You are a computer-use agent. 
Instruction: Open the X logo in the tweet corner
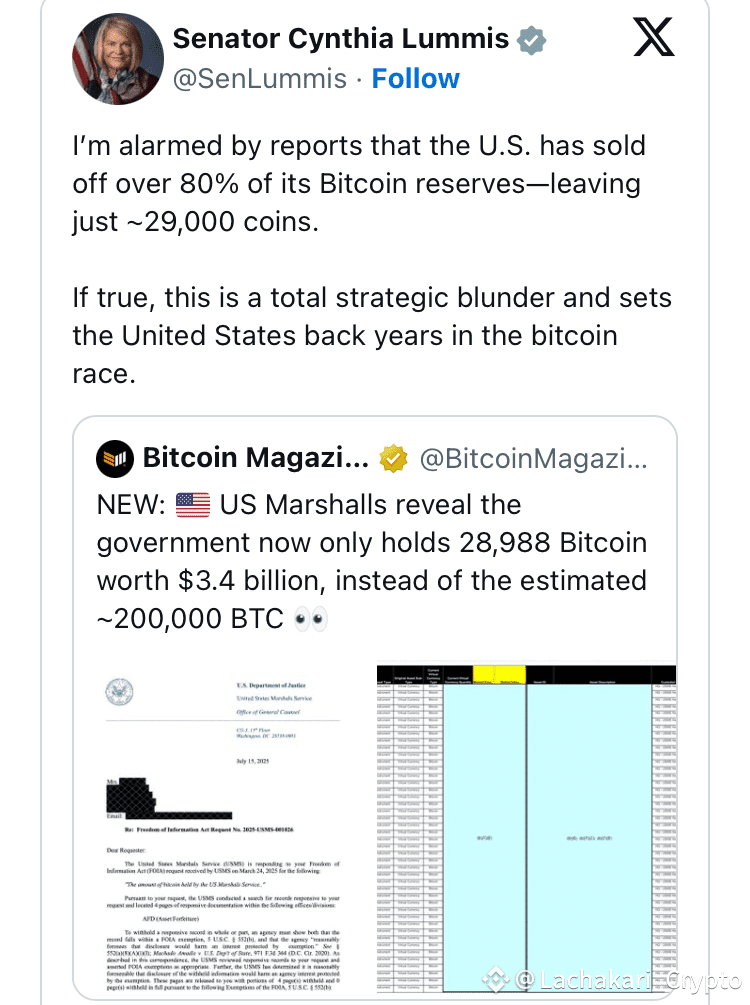[653, 37]
